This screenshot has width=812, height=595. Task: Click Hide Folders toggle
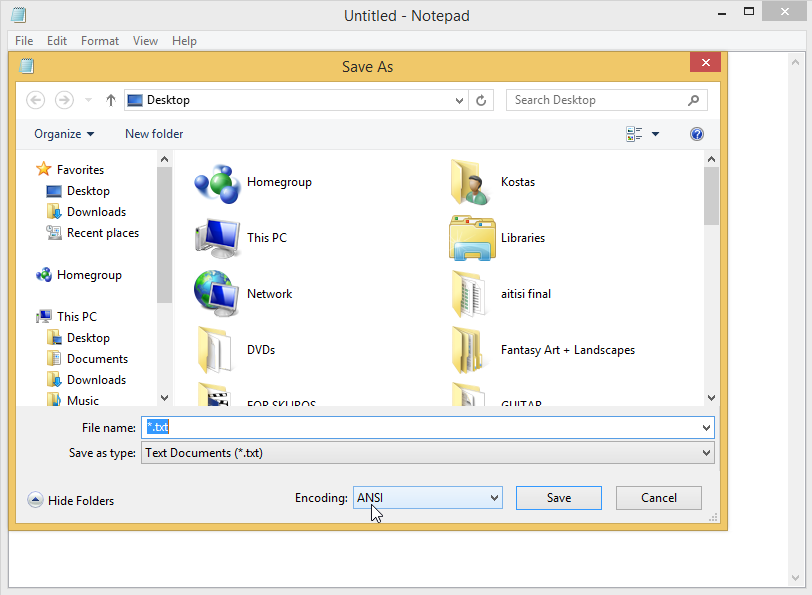click(x=71, y=500)
